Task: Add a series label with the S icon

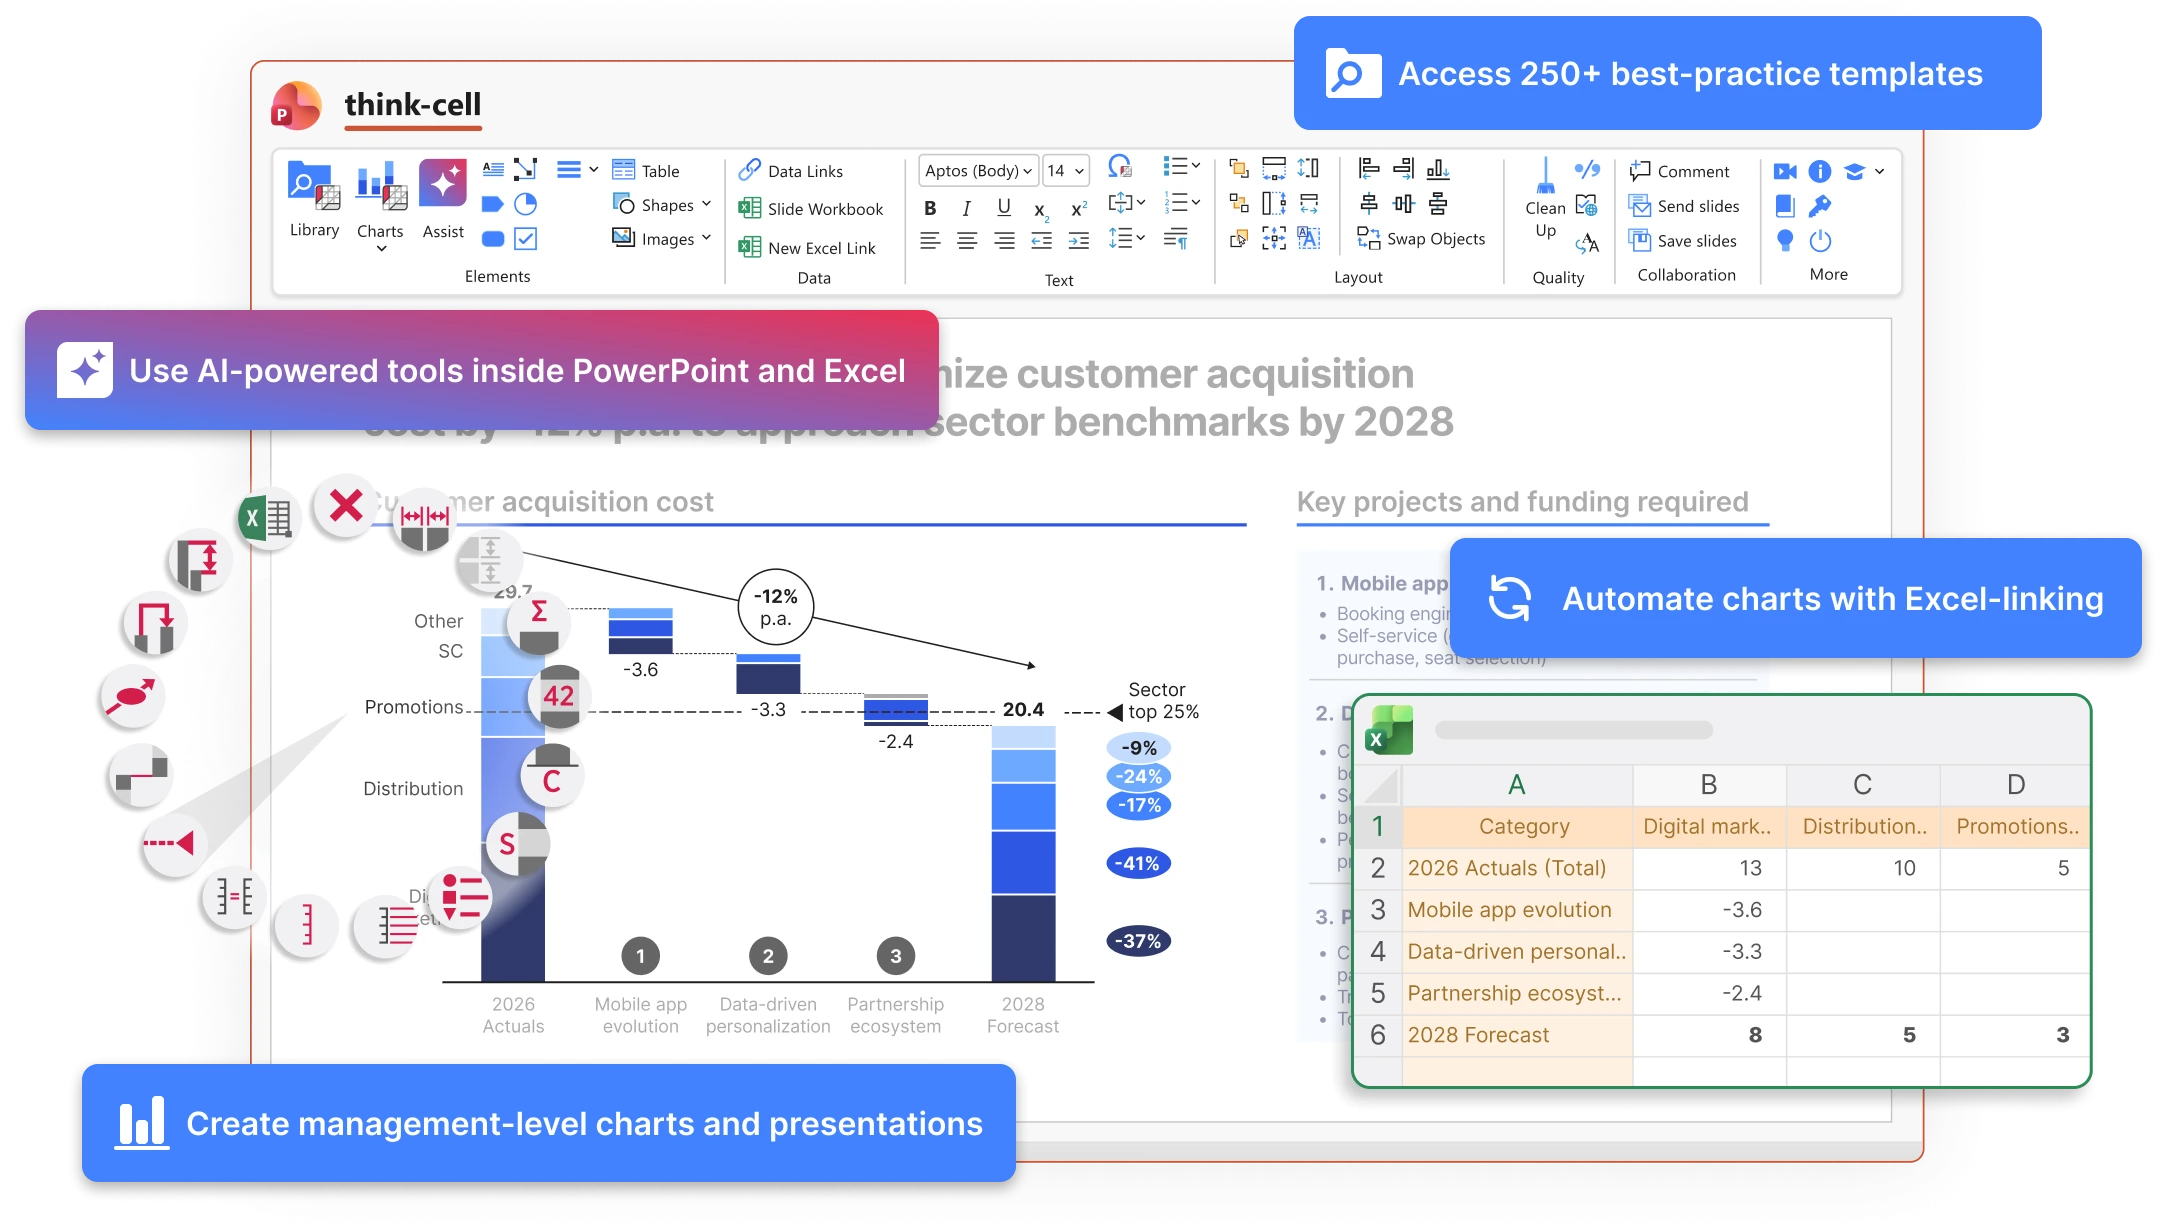Action: 517,843
